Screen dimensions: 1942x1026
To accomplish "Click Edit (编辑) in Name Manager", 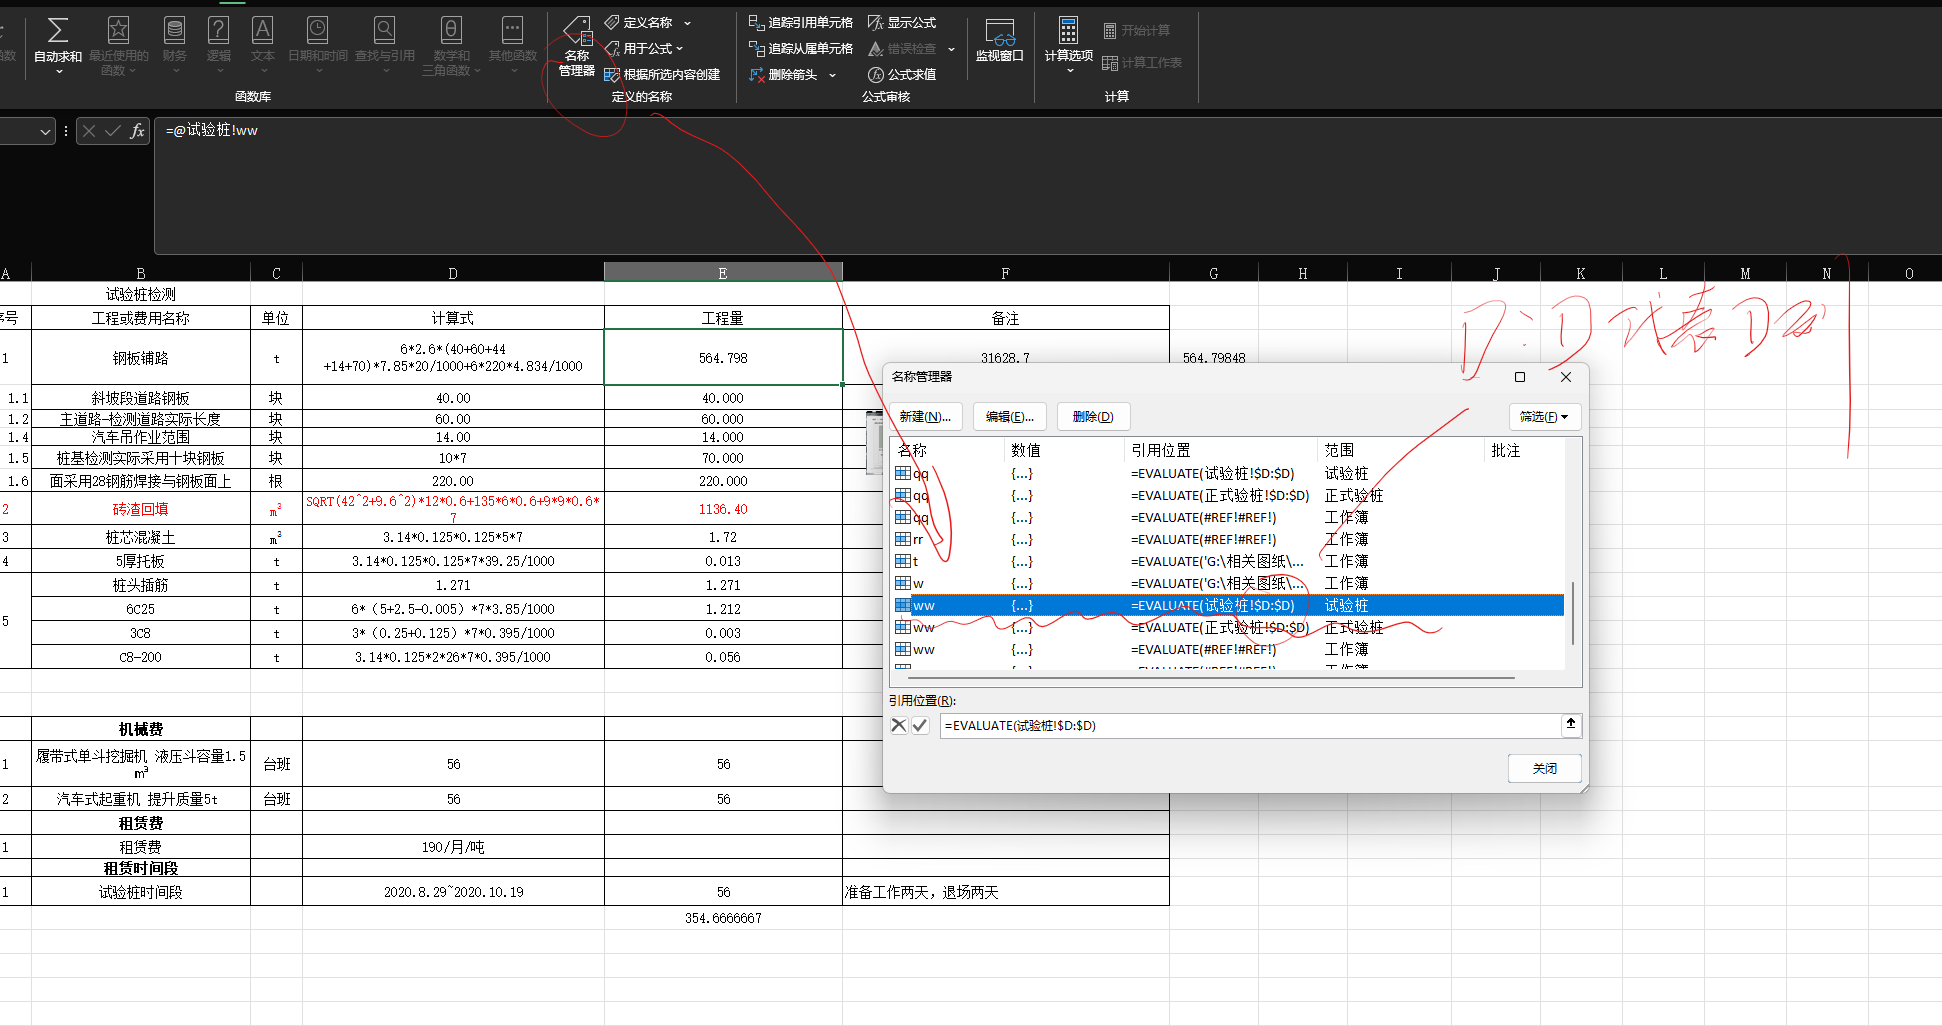I will tap(1010, 417).
